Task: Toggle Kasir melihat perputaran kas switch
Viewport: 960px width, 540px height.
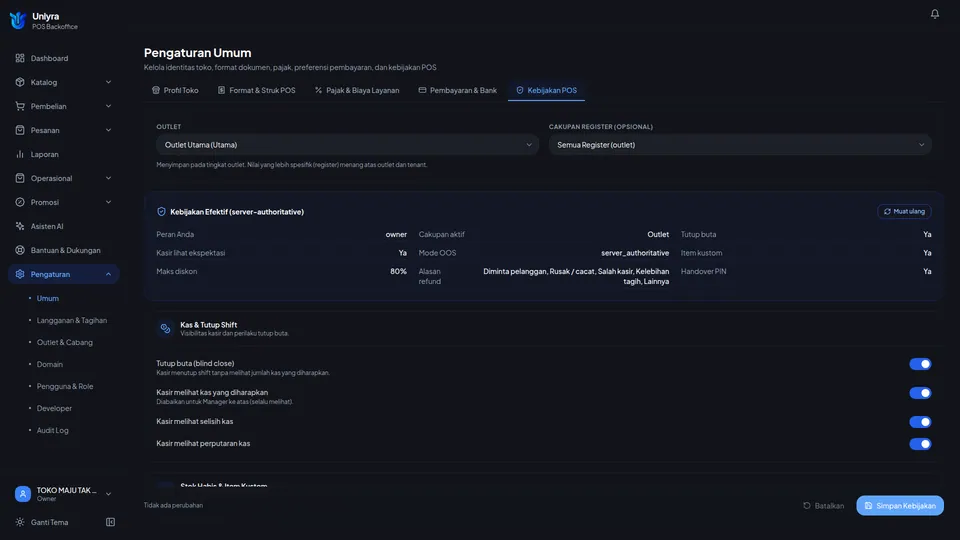Action: 920,444
